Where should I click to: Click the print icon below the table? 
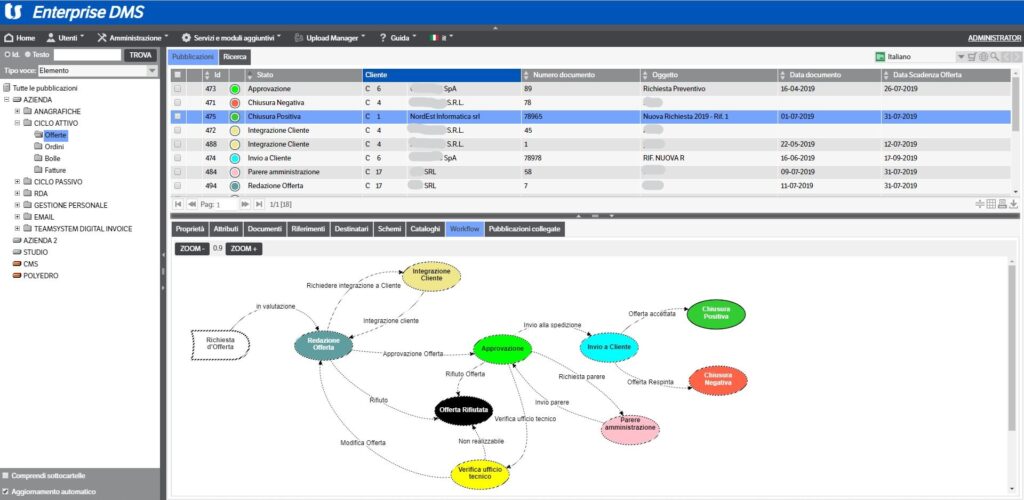coord(1002,204)
